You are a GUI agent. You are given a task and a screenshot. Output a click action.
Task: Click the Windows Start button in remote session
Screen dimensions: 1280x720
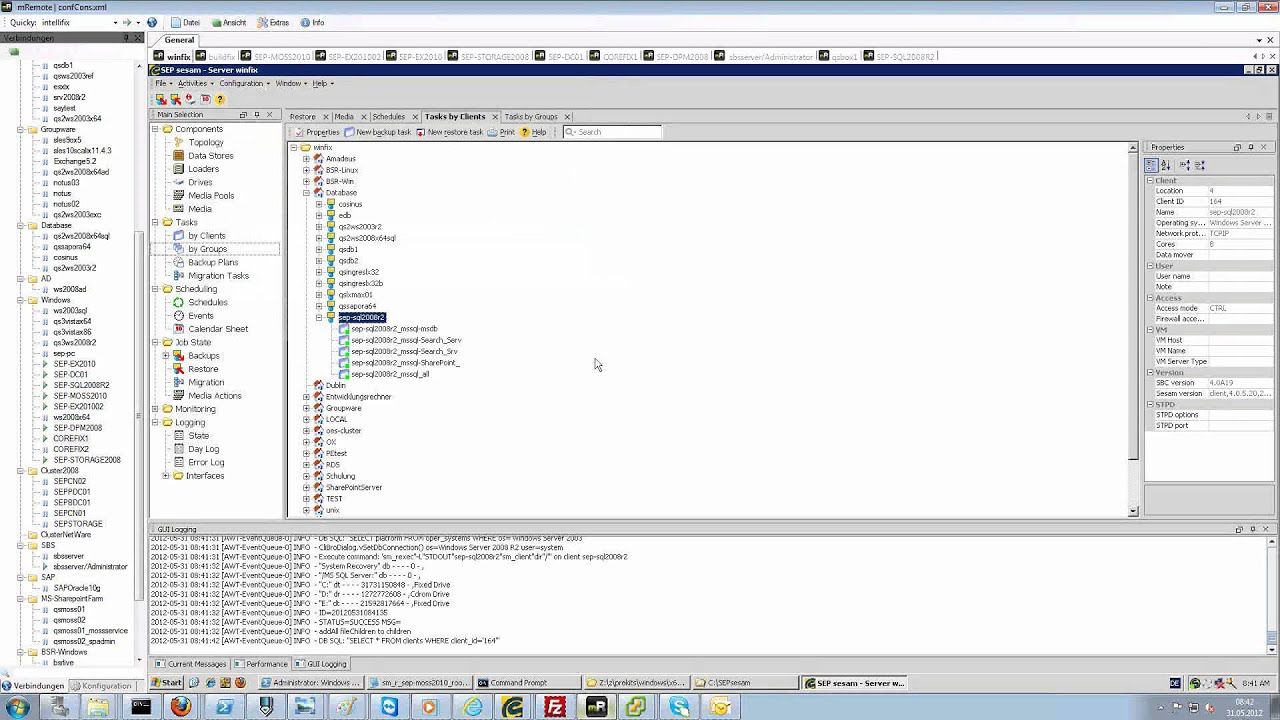point(166,683)
